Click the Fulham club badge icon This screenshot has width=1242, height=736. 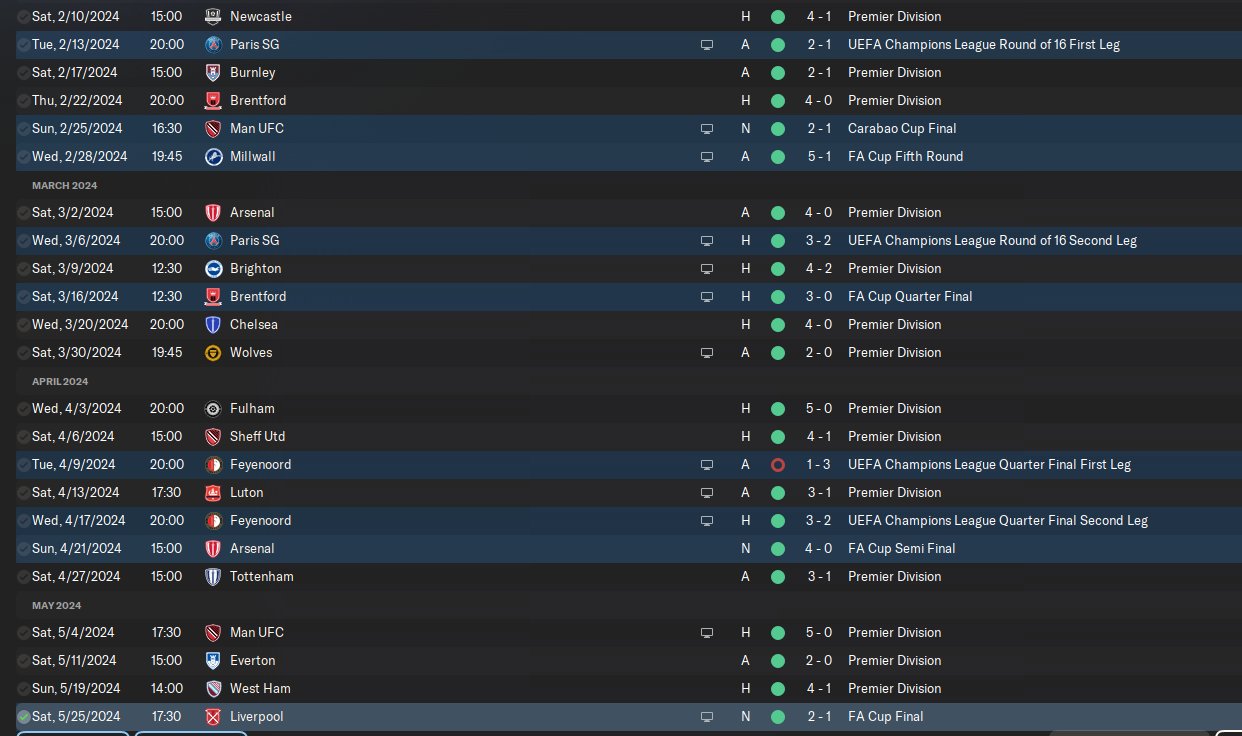(213, 408)
